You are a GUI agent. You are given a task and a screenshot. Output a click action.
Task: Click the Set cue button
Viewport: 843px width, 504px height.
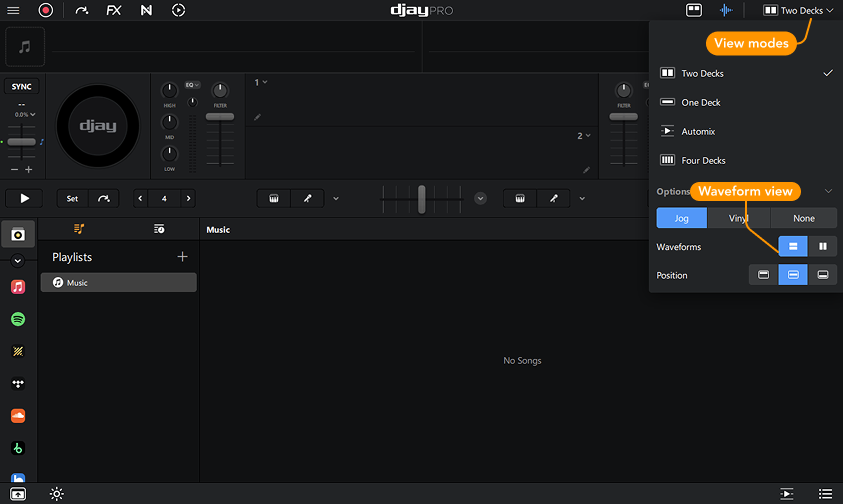[73, 198]
